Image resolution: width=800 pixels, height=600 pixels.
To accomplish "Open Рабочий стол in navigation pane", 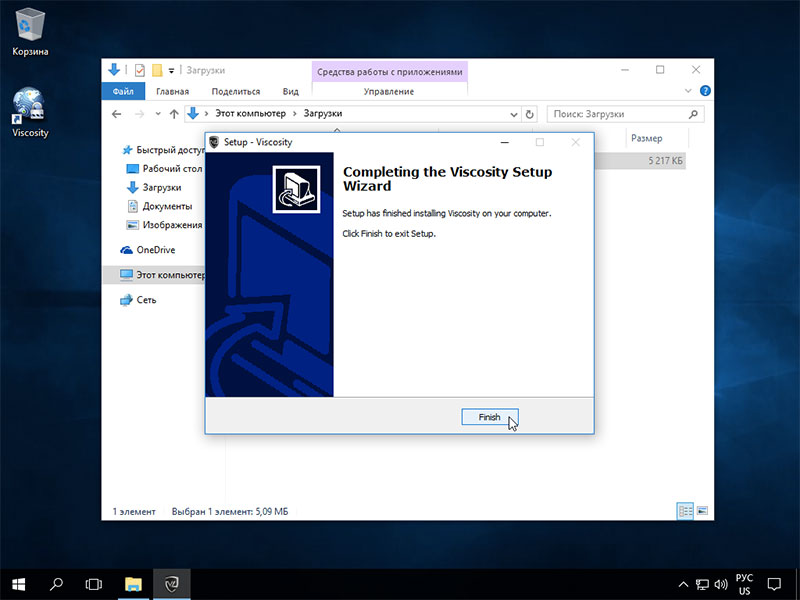I will coord(164,168).
